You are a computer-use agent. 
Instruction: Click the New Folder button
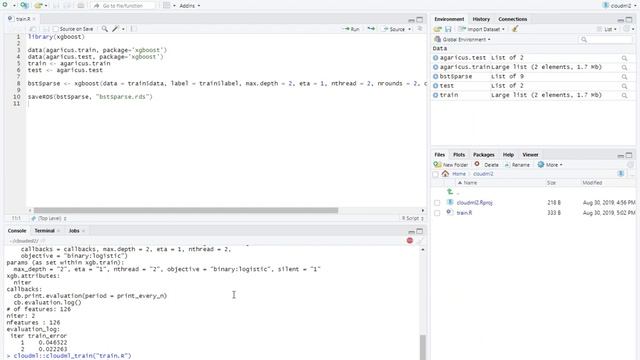tap(451, 164)
